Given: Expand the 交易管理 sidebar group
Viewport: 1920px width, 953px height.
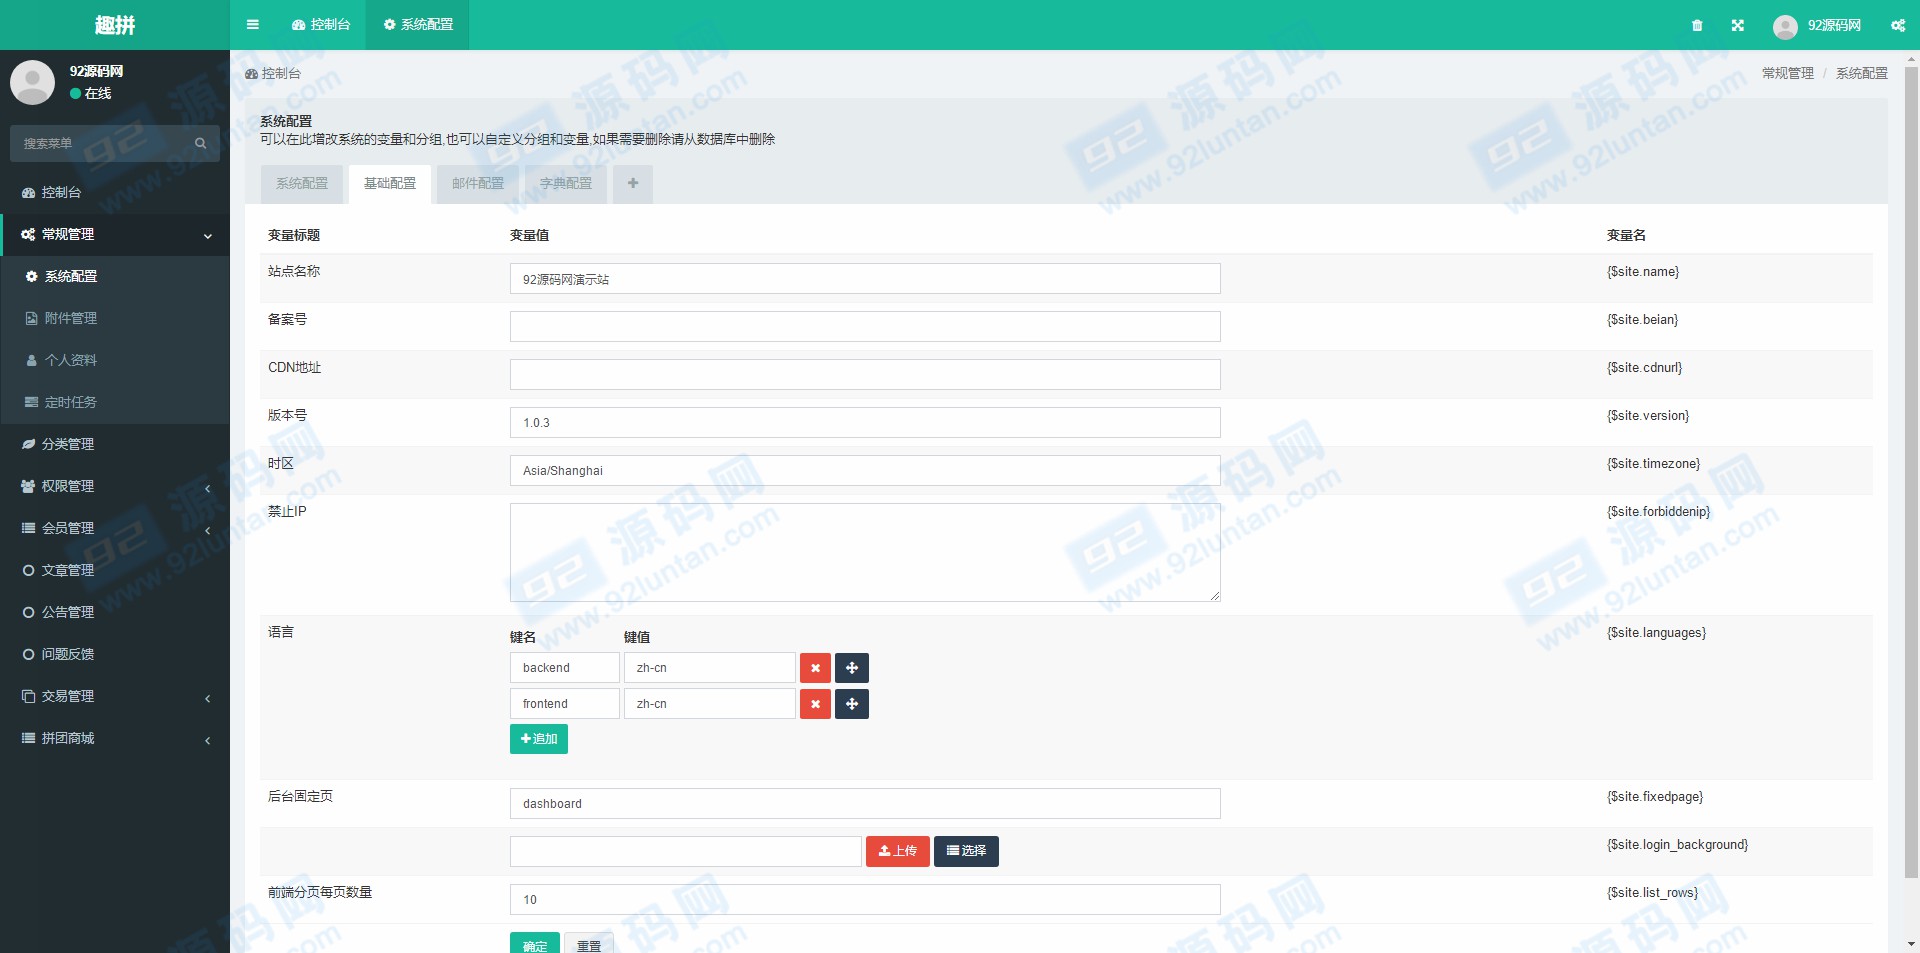Looking at the screenshot, I should tap(115, 696).
